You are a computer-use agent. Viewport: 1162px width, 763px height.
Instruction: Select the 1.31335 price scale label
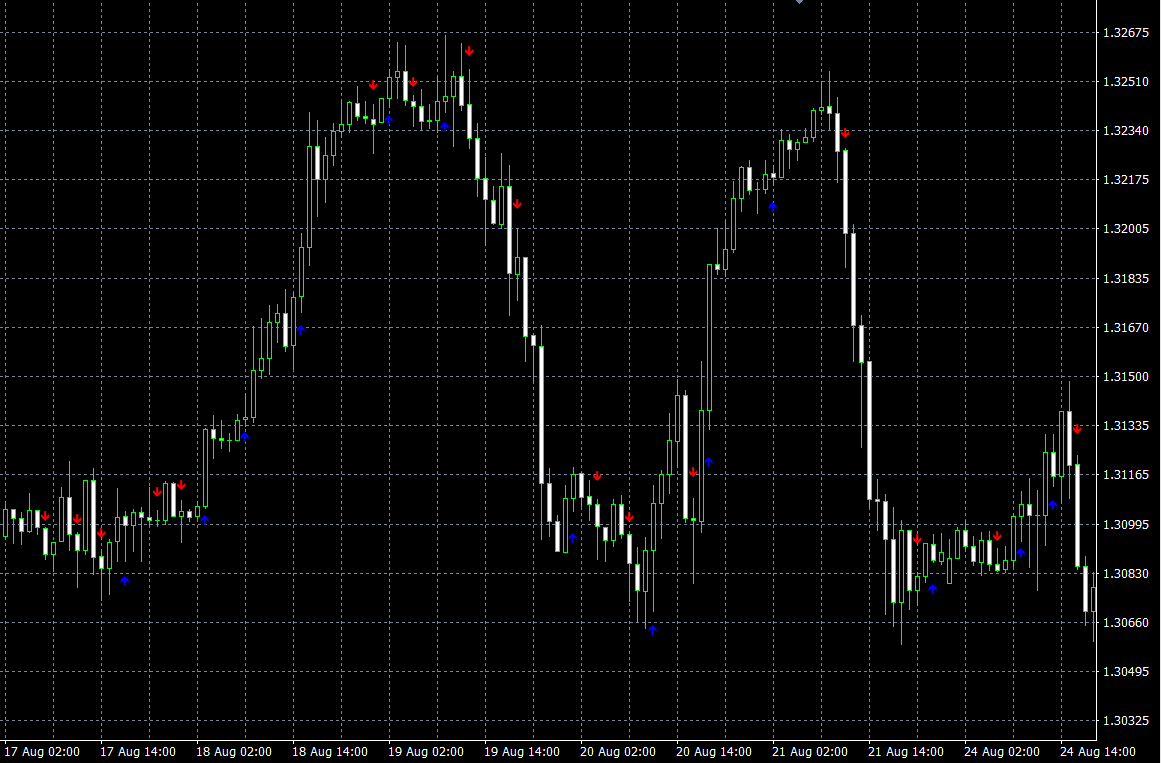tap(1126, 425)
